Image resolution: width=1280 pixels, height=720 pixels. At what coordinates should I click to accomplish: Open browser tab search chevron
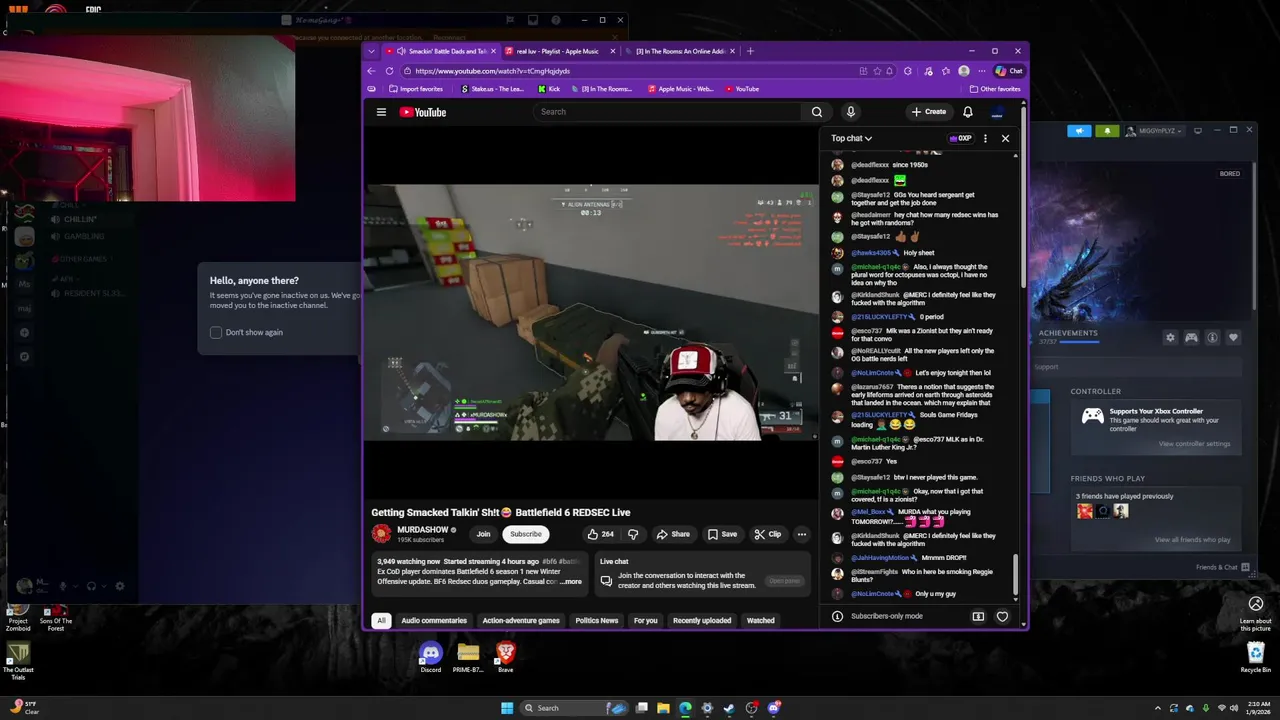(x=372, y=51)
